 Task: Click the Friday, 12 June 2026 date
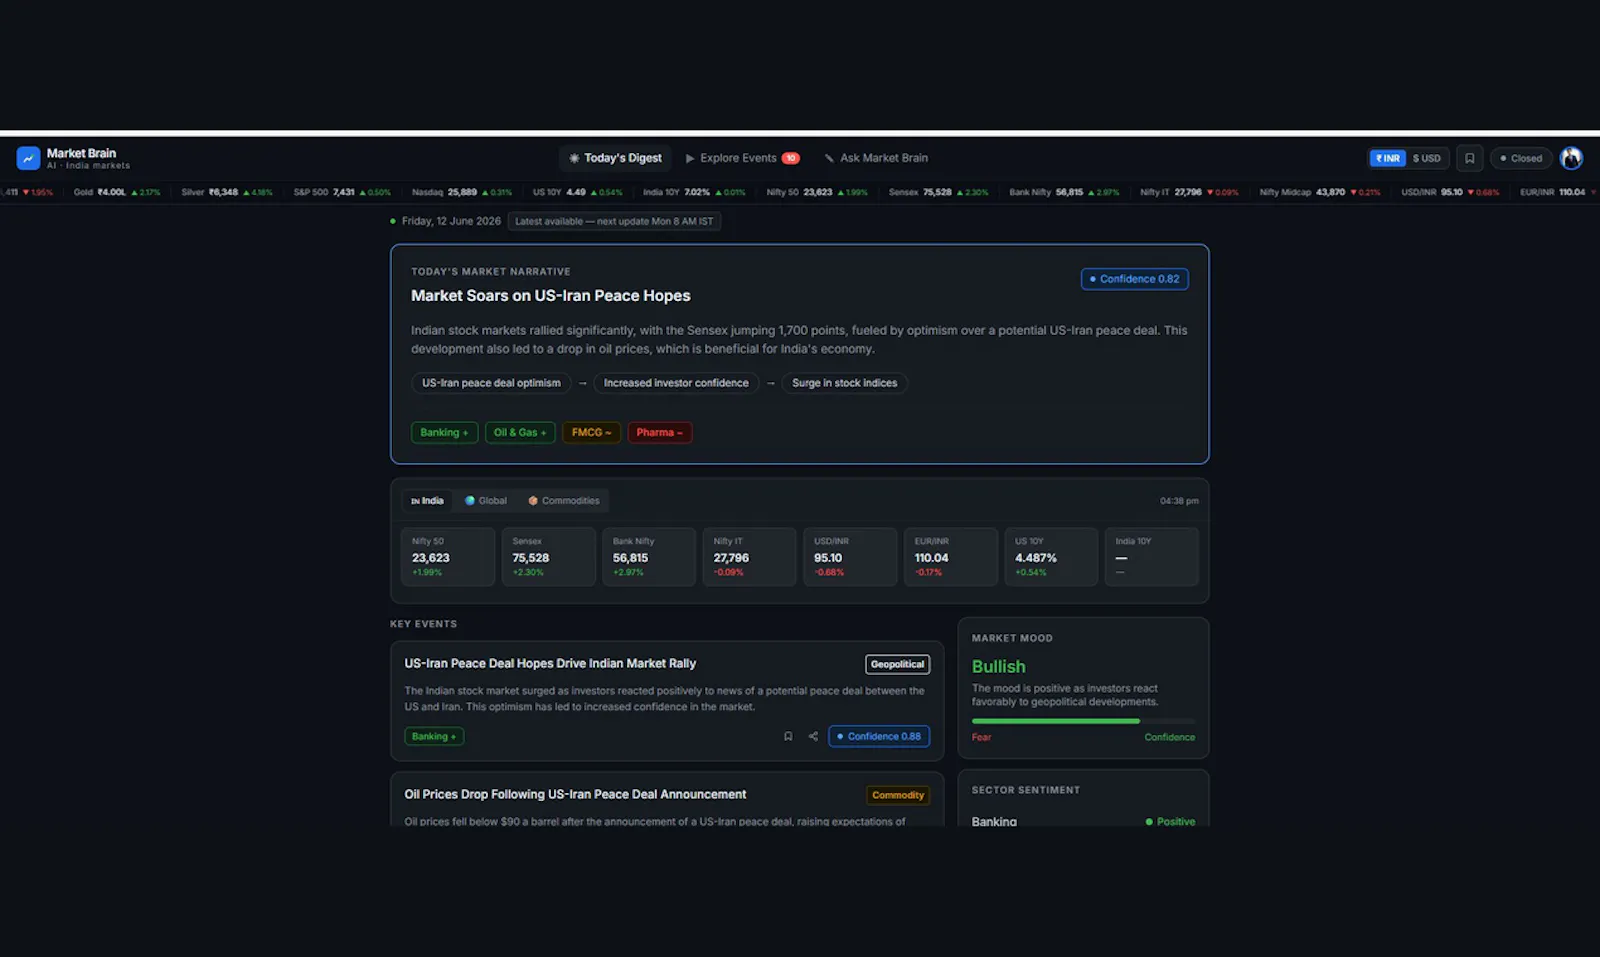[x=451, y=221]
